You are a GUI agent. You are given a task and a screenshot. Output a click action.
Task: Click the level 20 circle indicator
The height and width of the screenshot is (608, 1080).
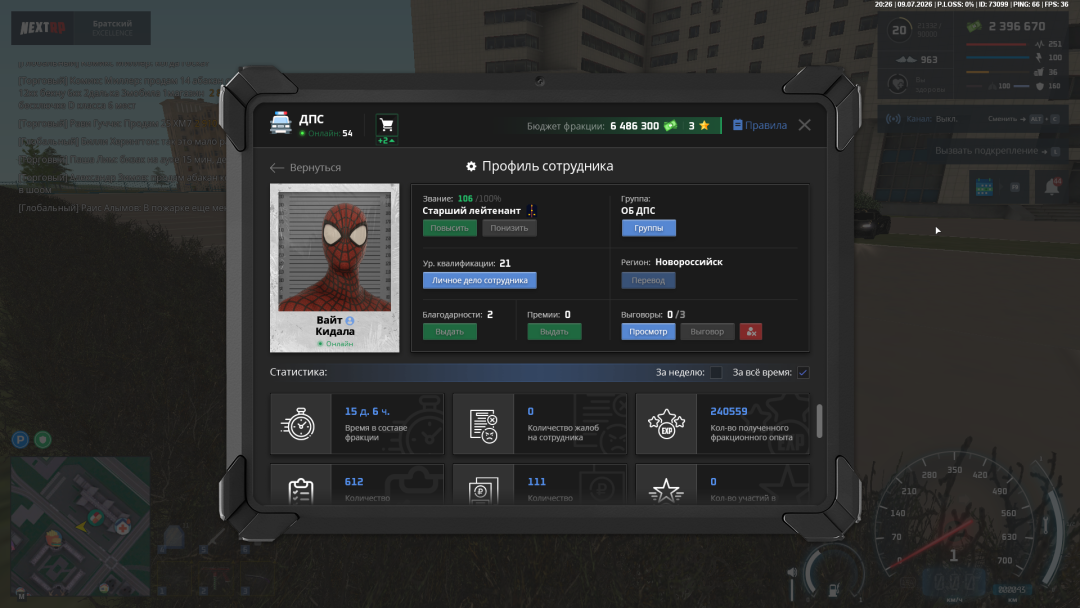click(899, 30)
